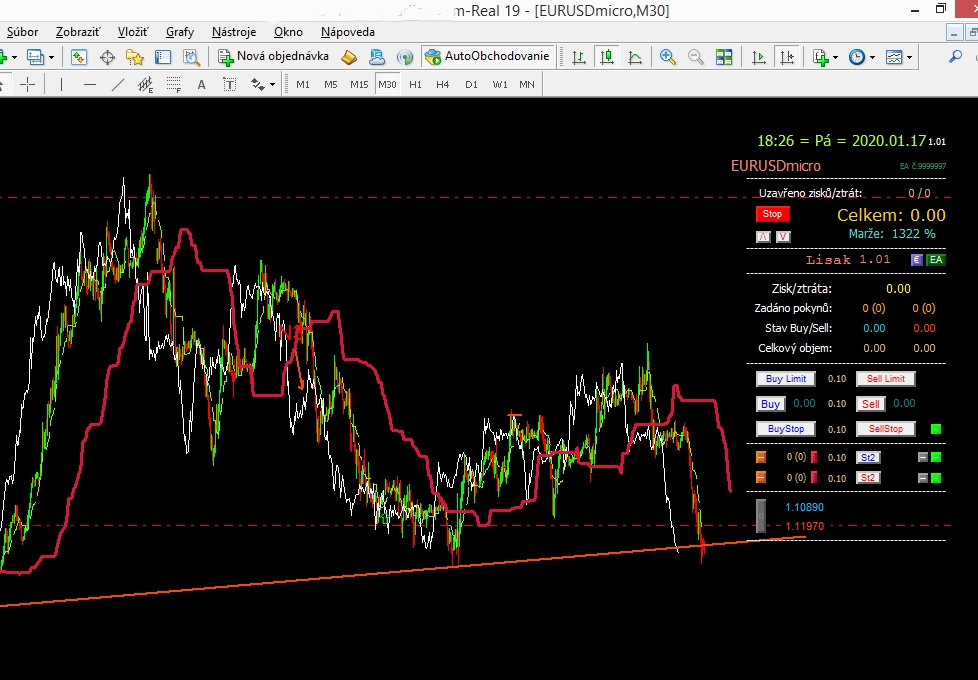Draw an equidistant channel

[x=145, y=84]
